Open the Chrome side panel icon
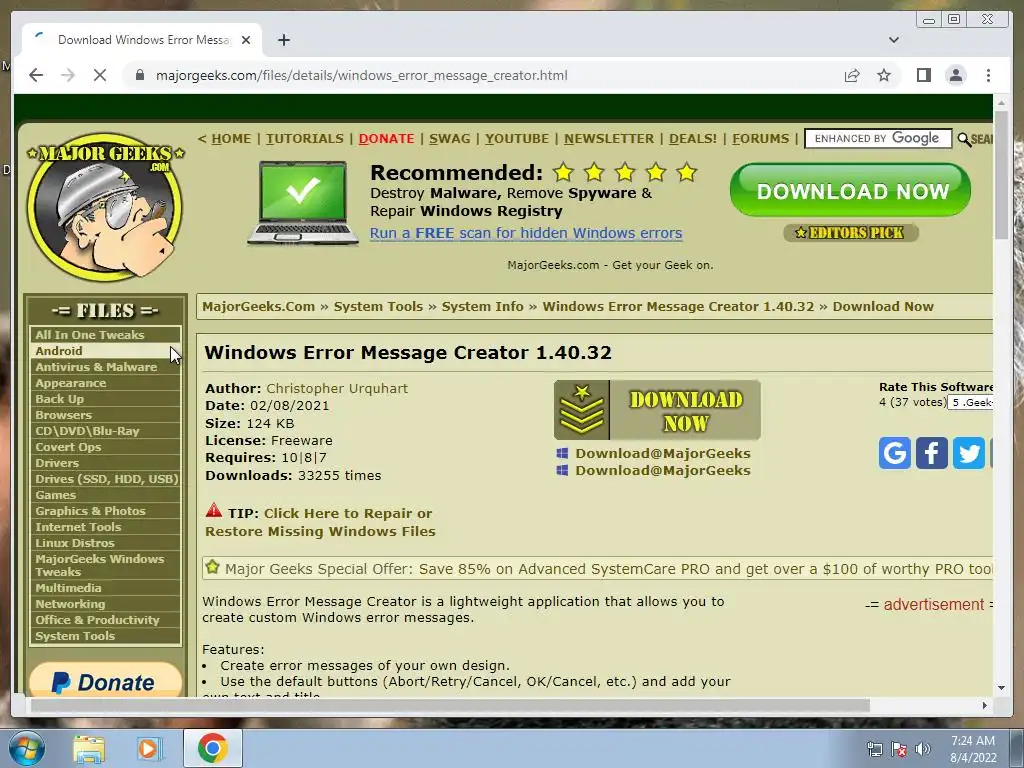Viewport: 1024px width, 768px height. point(923,75)
